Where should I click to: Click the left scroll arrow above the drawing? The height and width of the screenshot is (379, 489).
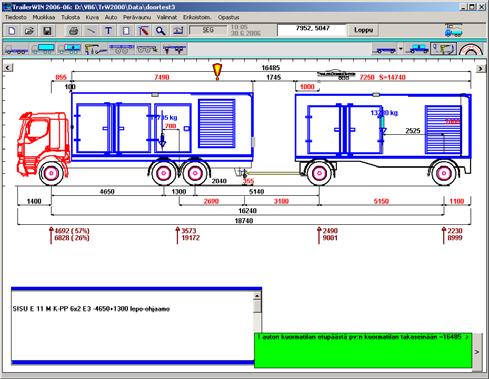8,68
